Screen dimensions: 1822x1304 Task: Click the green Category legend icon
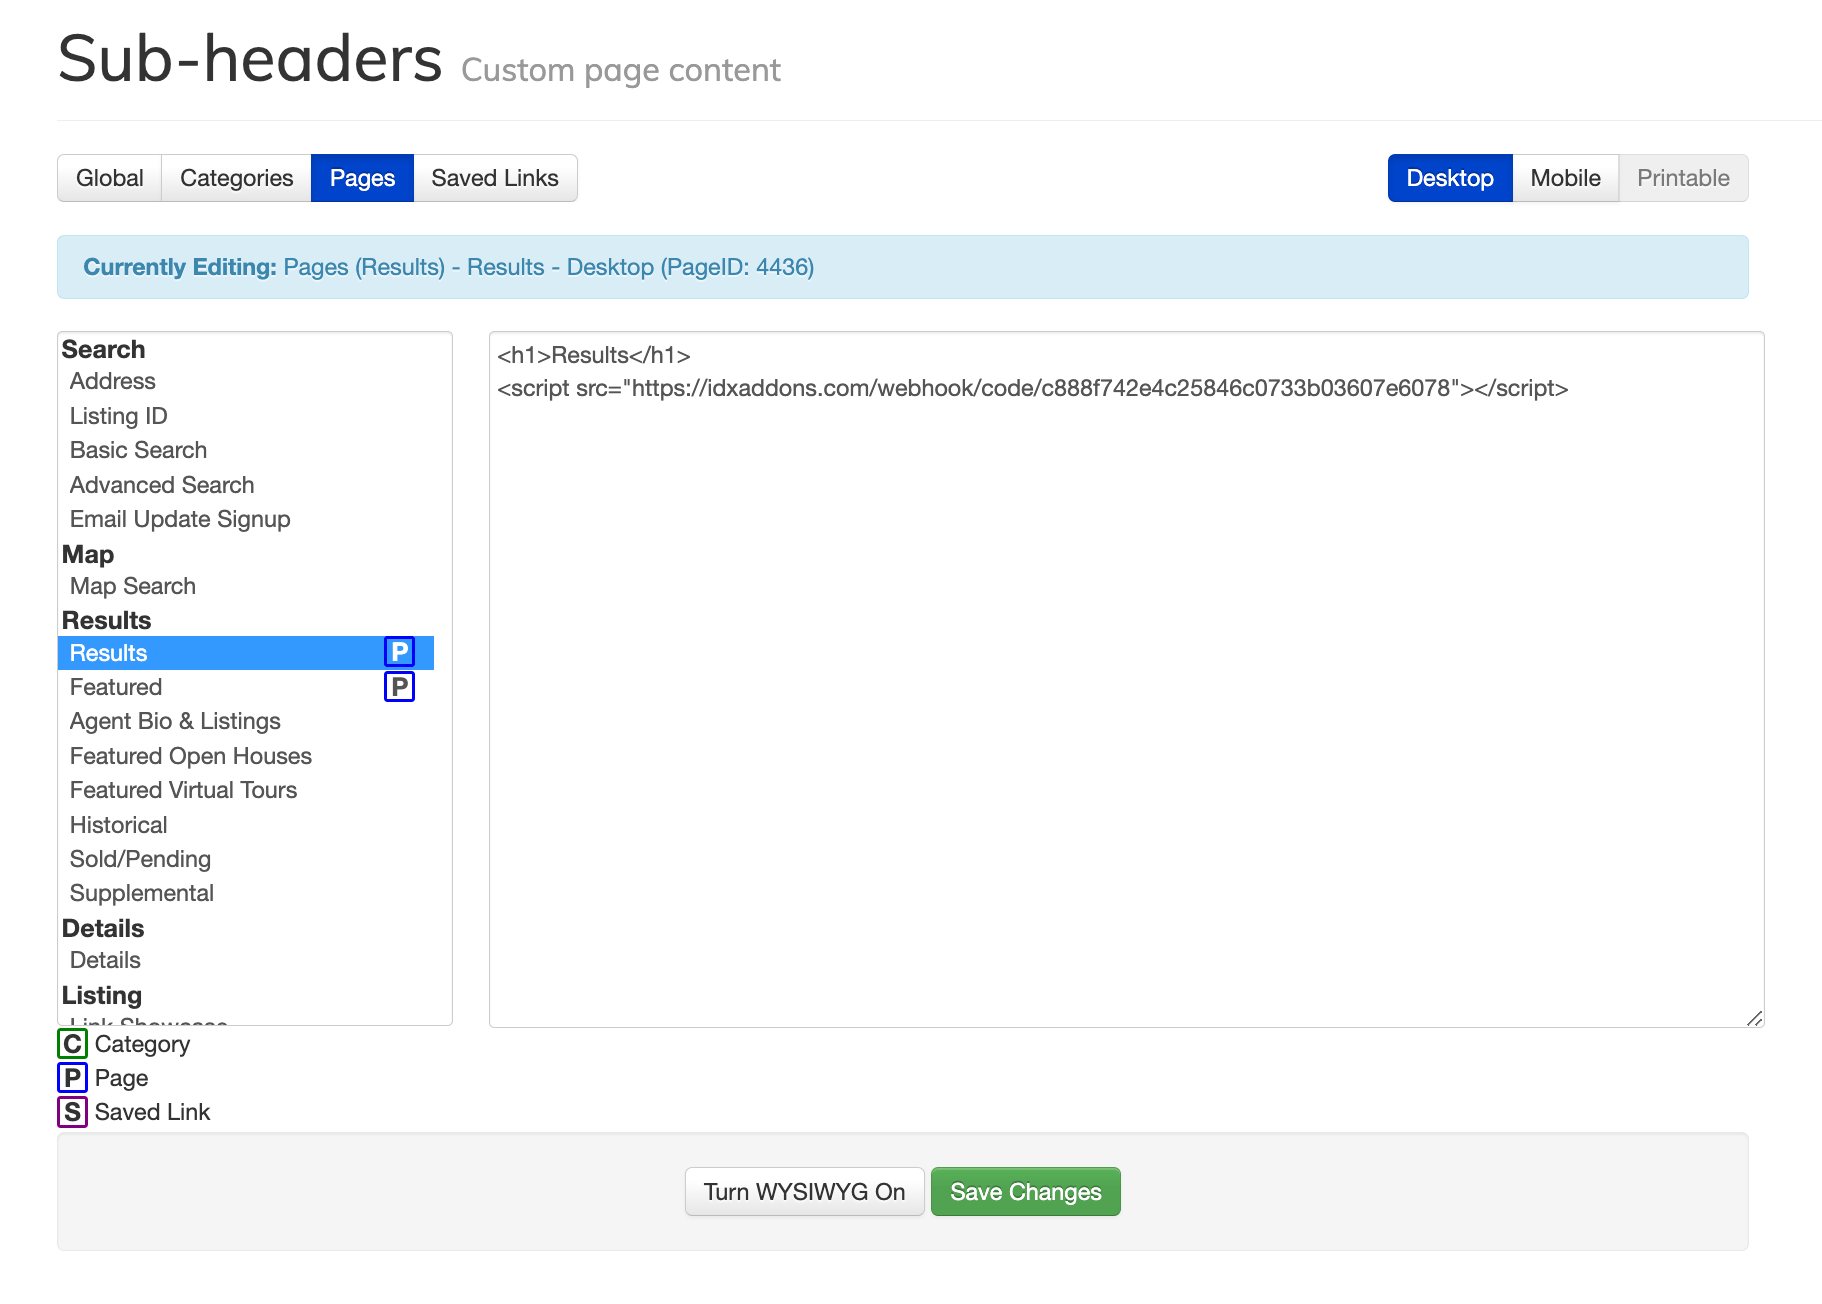click(x=72, y=1044)
